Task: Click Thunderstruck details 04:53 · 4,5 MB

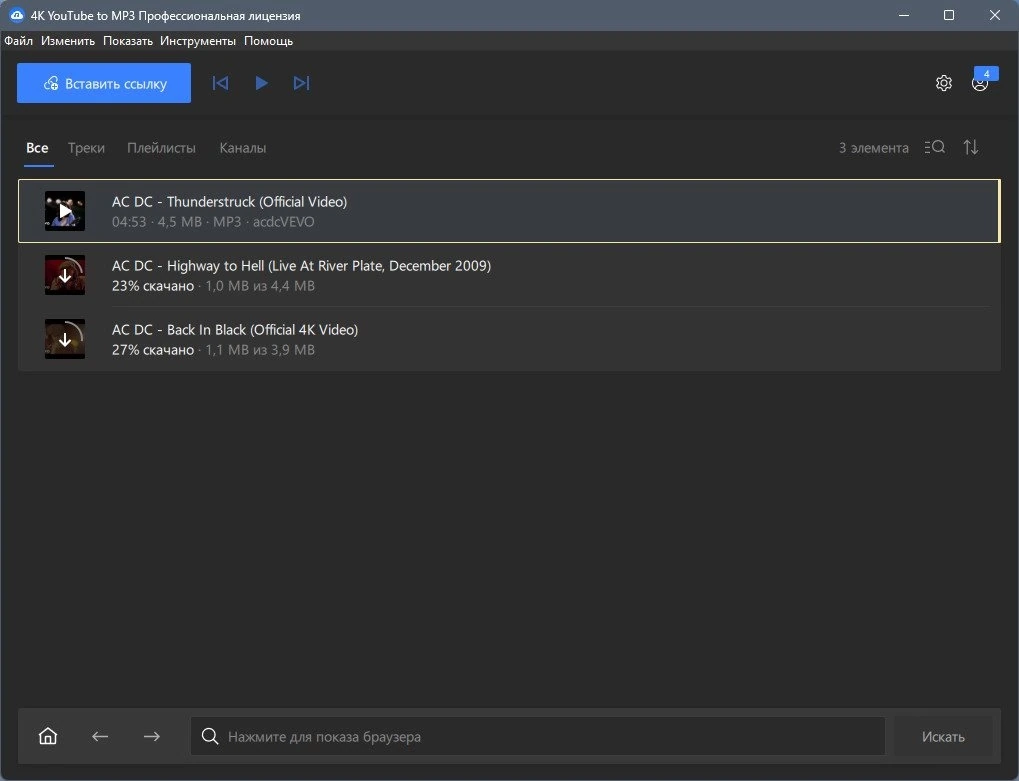Action: tap(157, 222)
